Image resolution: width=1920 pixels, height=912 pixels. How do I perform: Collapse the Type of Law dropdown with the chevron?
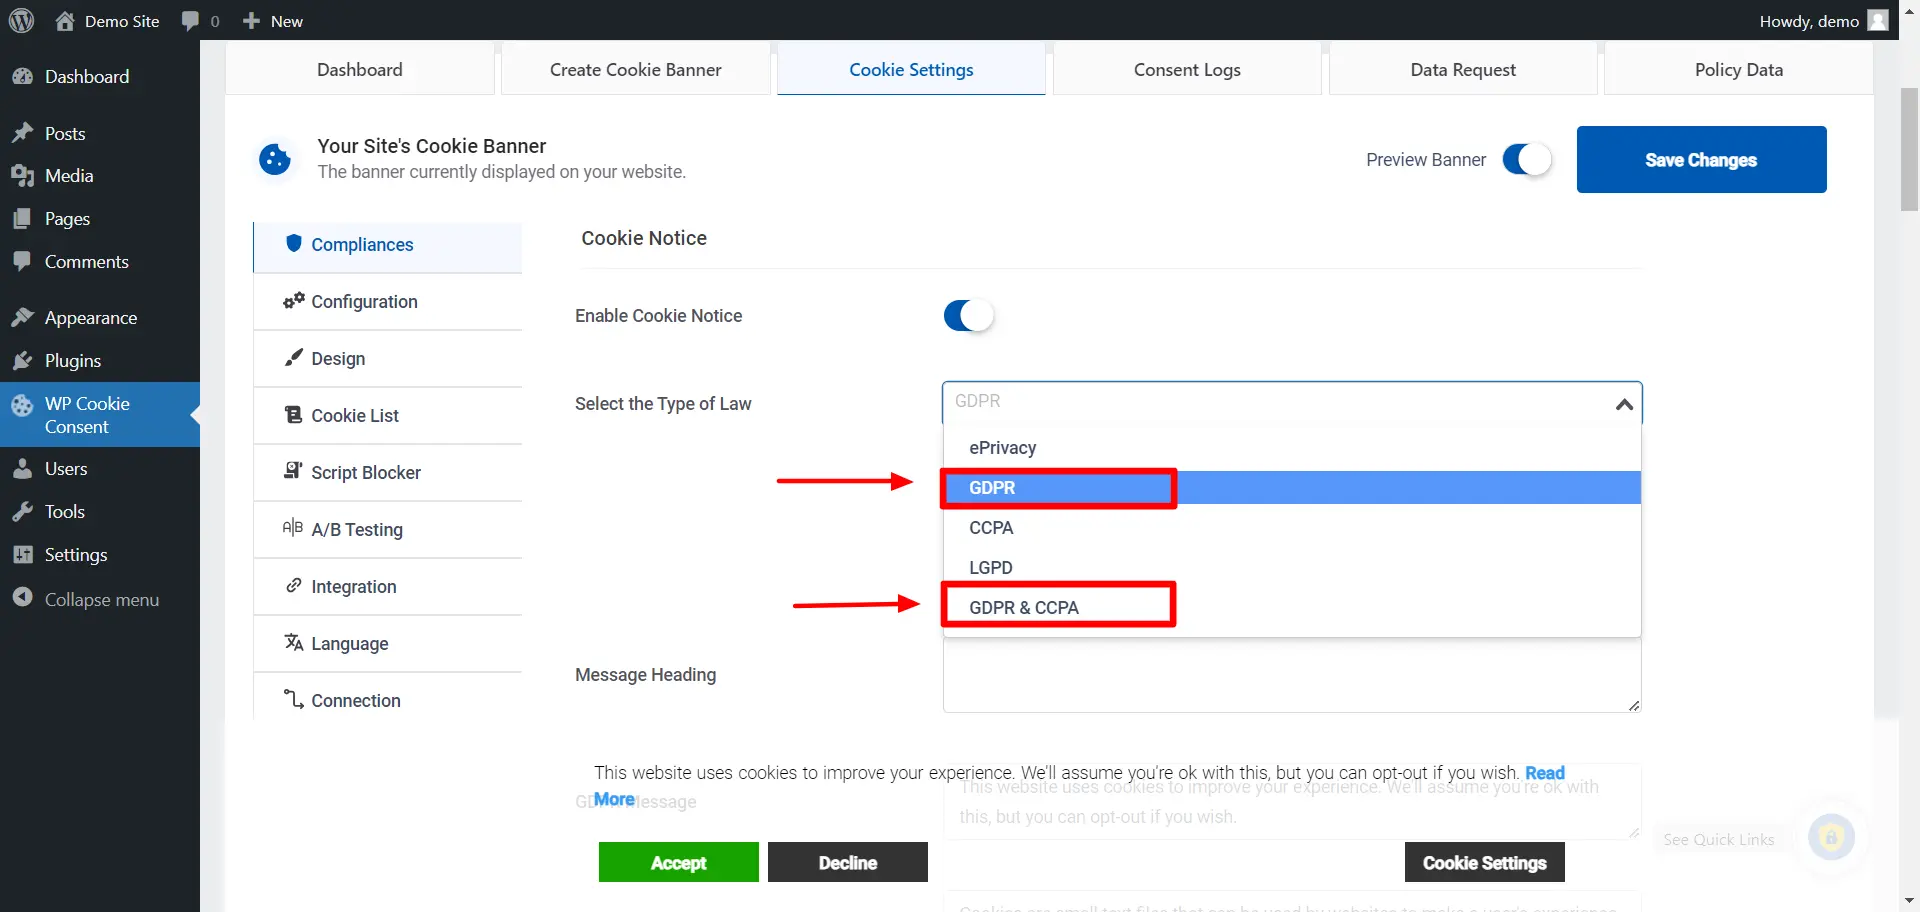[1624, 404]
